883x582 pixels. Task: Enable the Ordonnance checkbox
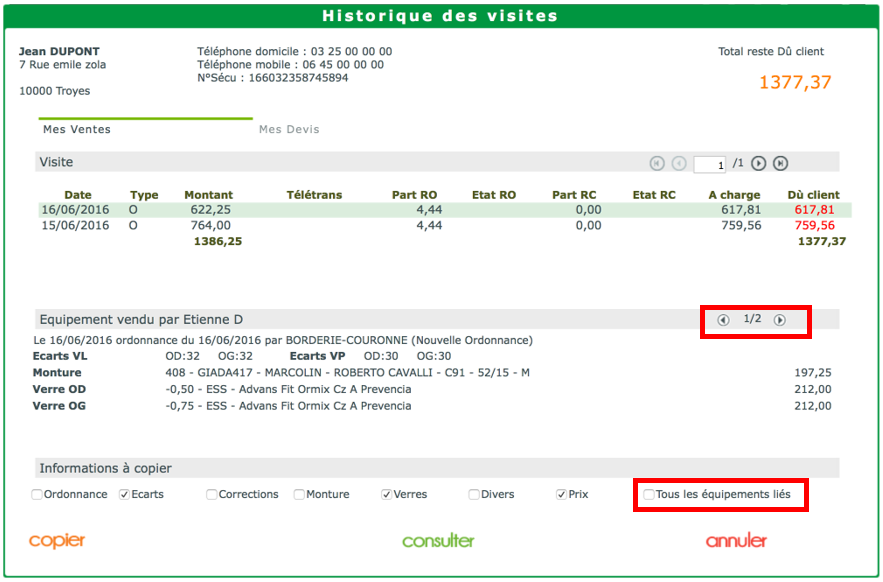pyautogui.click(x=37, y=495)
